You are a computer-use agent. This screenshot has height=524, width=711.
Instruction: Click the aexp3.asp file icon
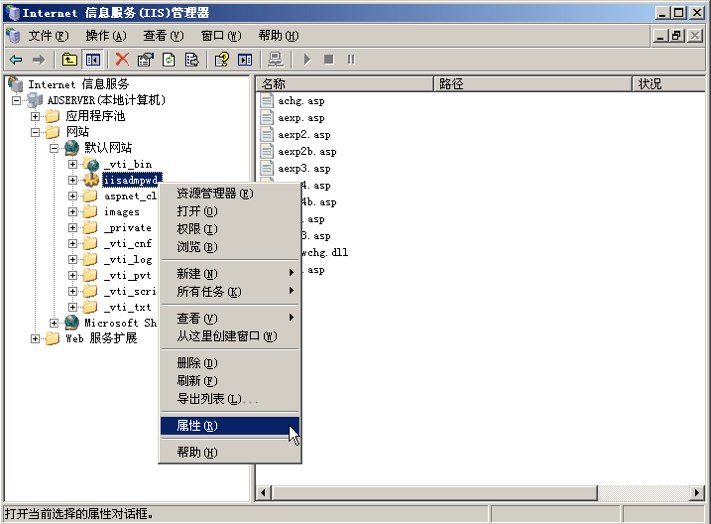point(267,169)
